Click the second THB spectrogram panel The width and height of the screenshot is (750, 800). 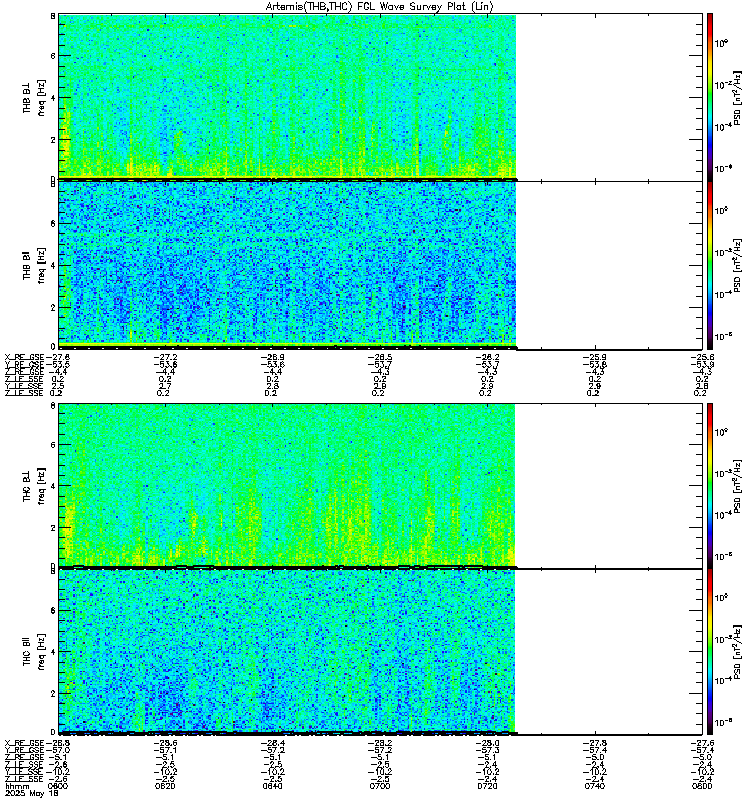point(288,264)
